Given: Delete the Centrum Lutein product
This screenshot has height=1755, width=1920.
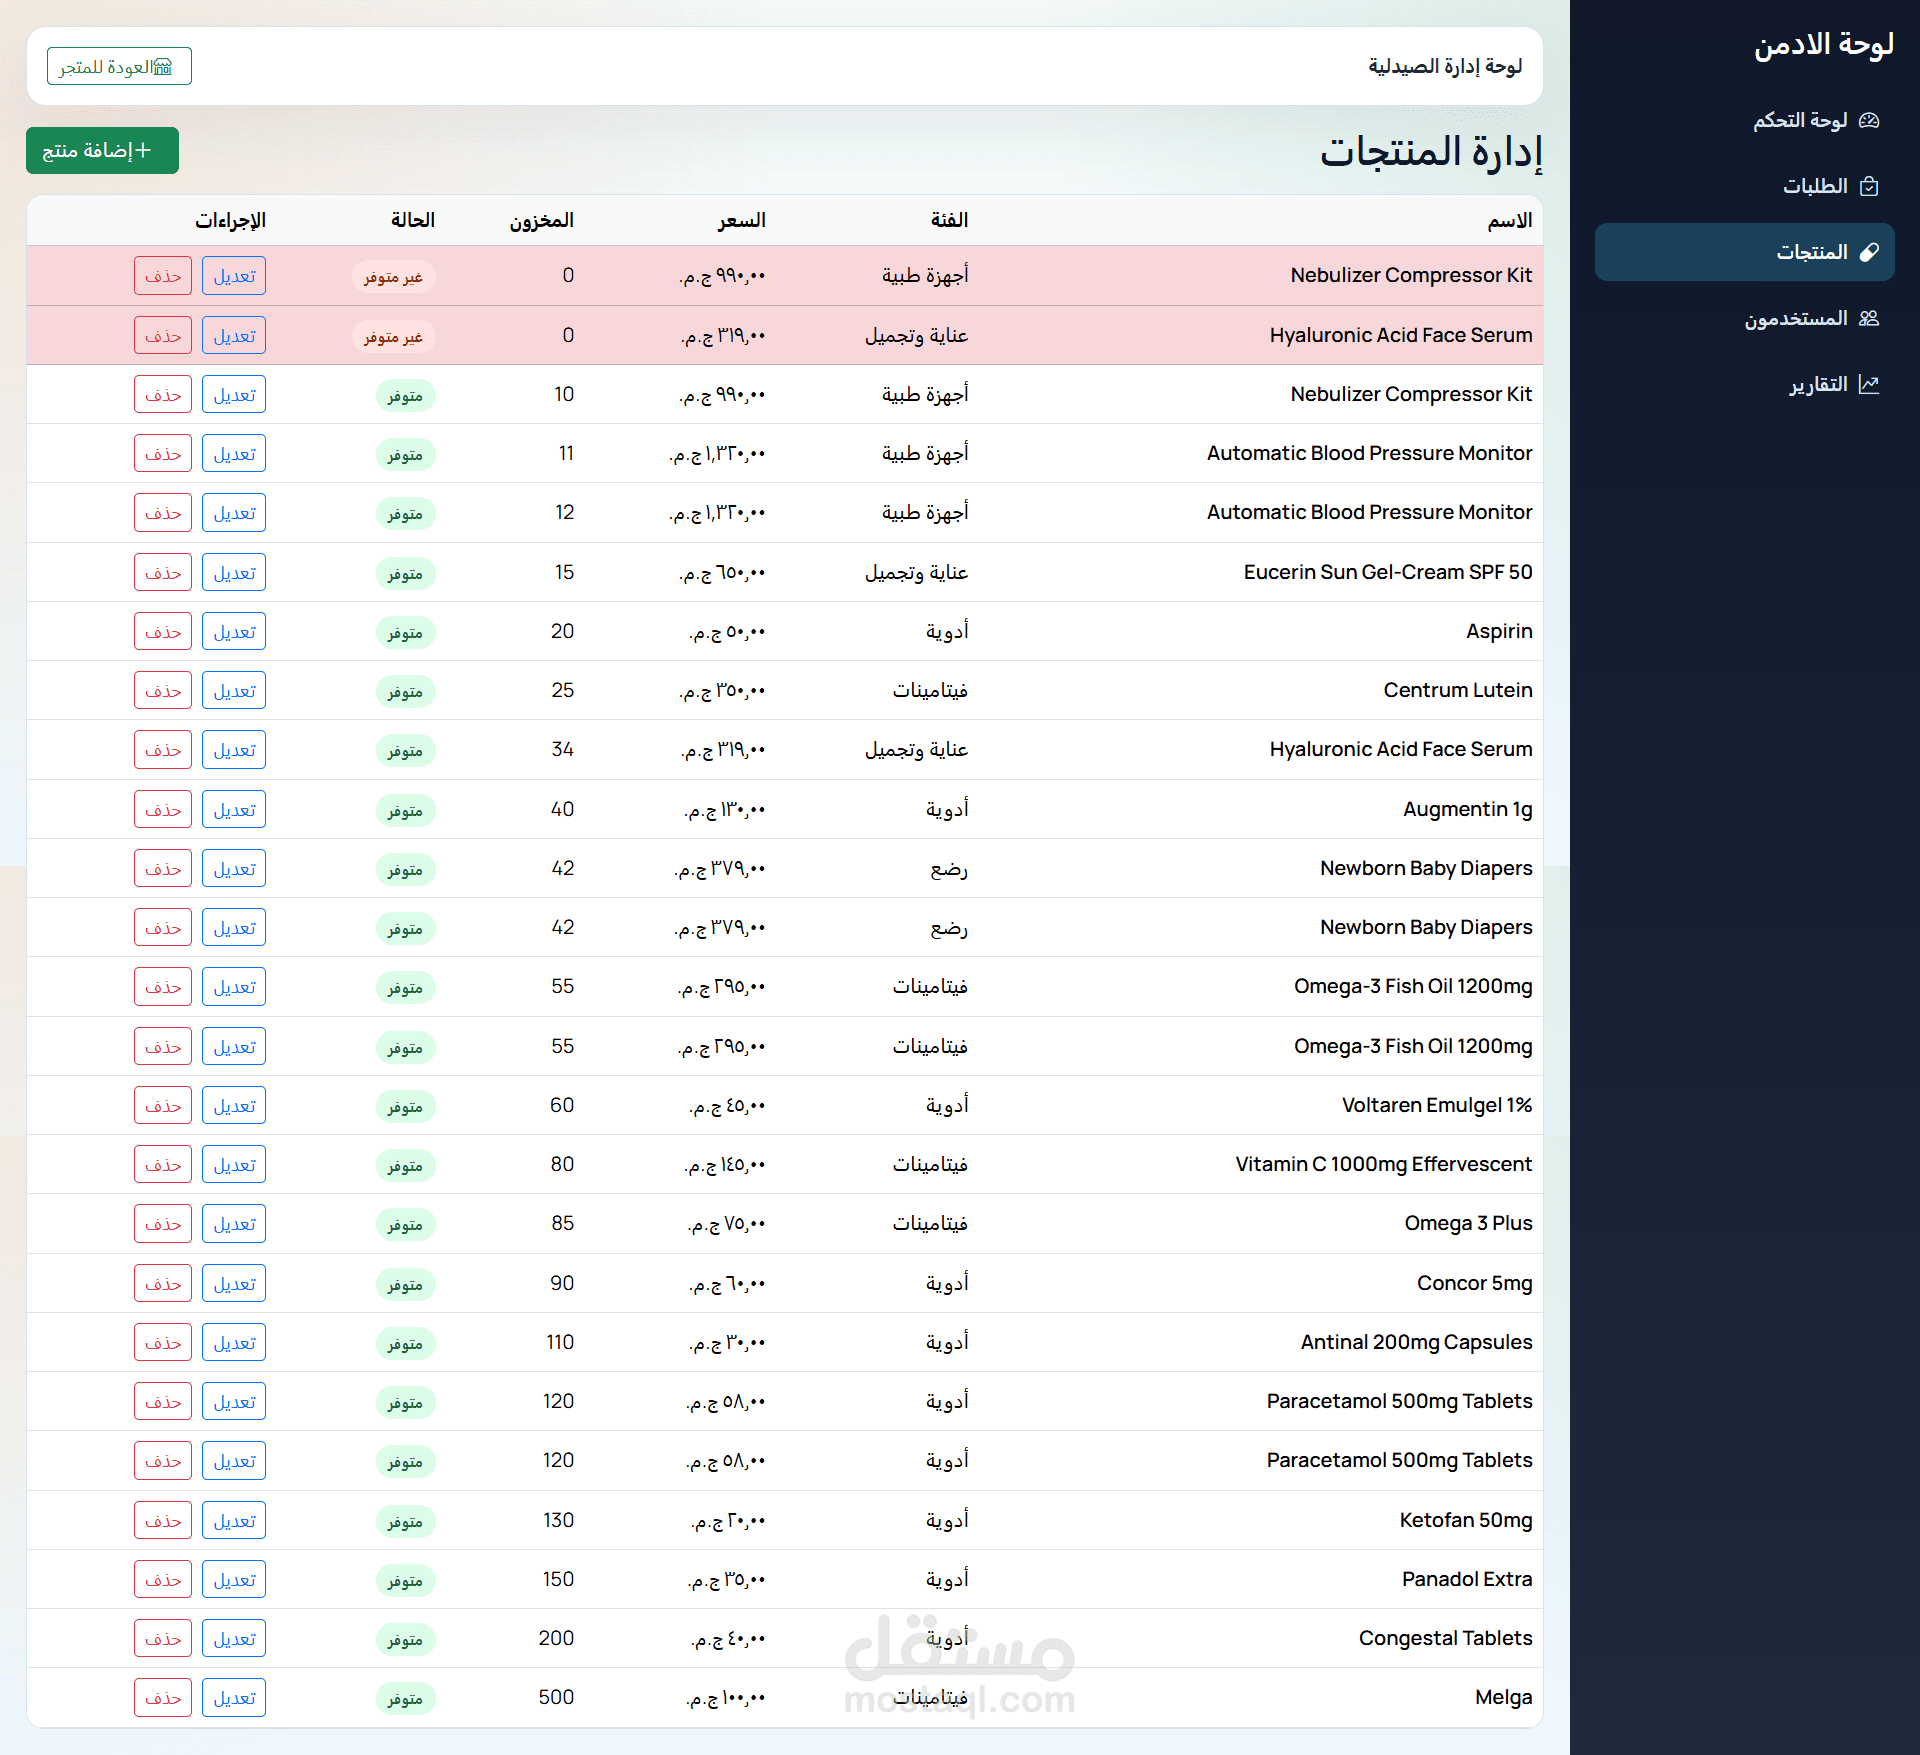Looking at the screenshot, I should coord(163,691).
